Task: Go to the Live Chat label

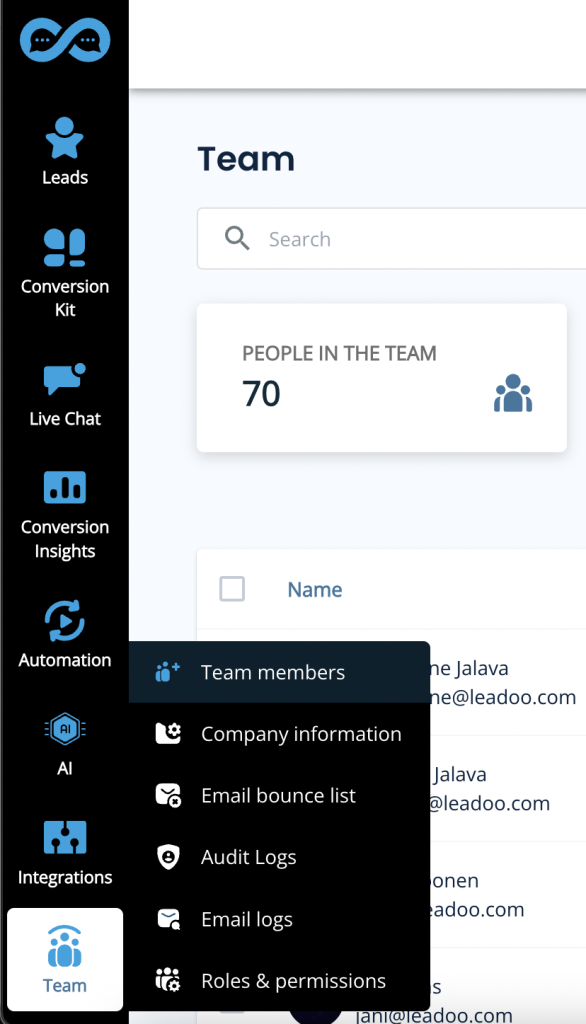Action: pyautogui.click(x=65, y=418)
